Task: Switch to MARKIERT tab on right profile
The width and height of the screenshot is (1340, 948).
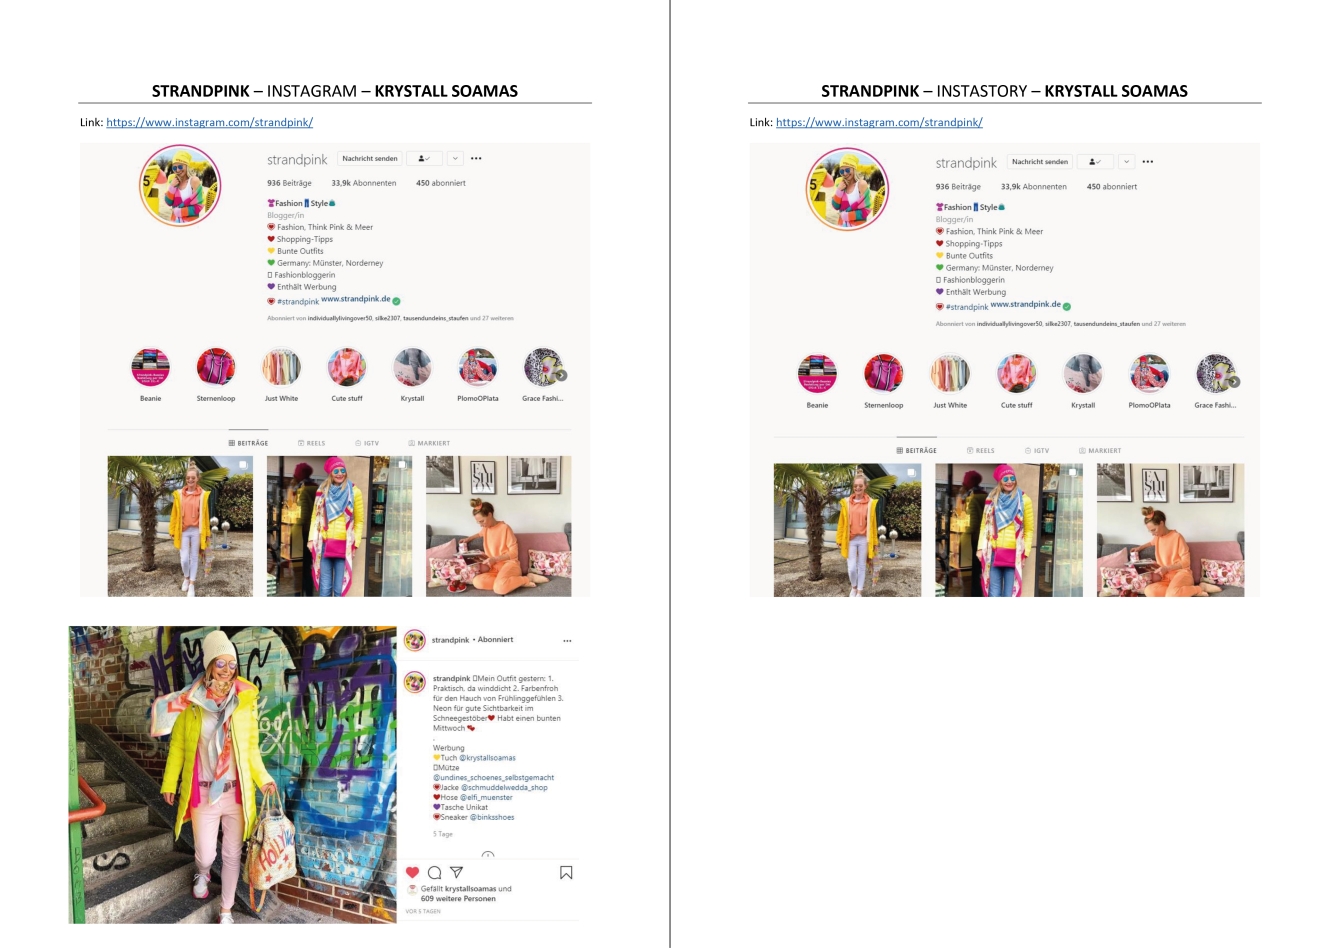Action: 1100,451
